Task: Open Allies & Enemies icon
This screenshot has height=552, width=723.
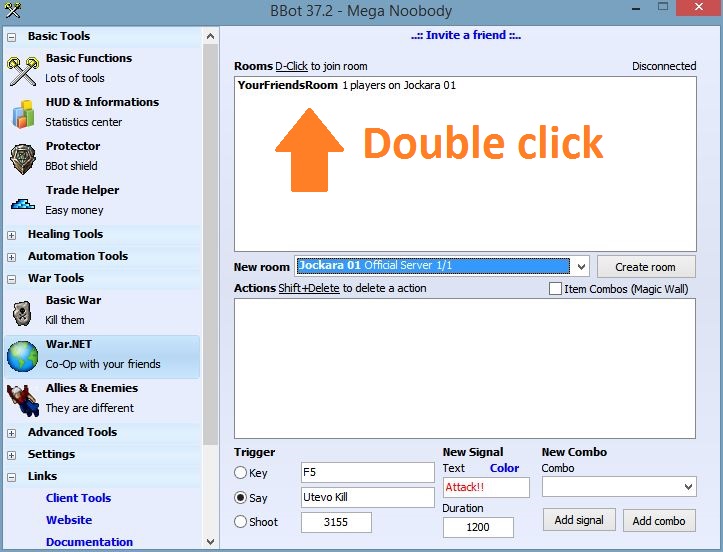Action: [22, 400]
